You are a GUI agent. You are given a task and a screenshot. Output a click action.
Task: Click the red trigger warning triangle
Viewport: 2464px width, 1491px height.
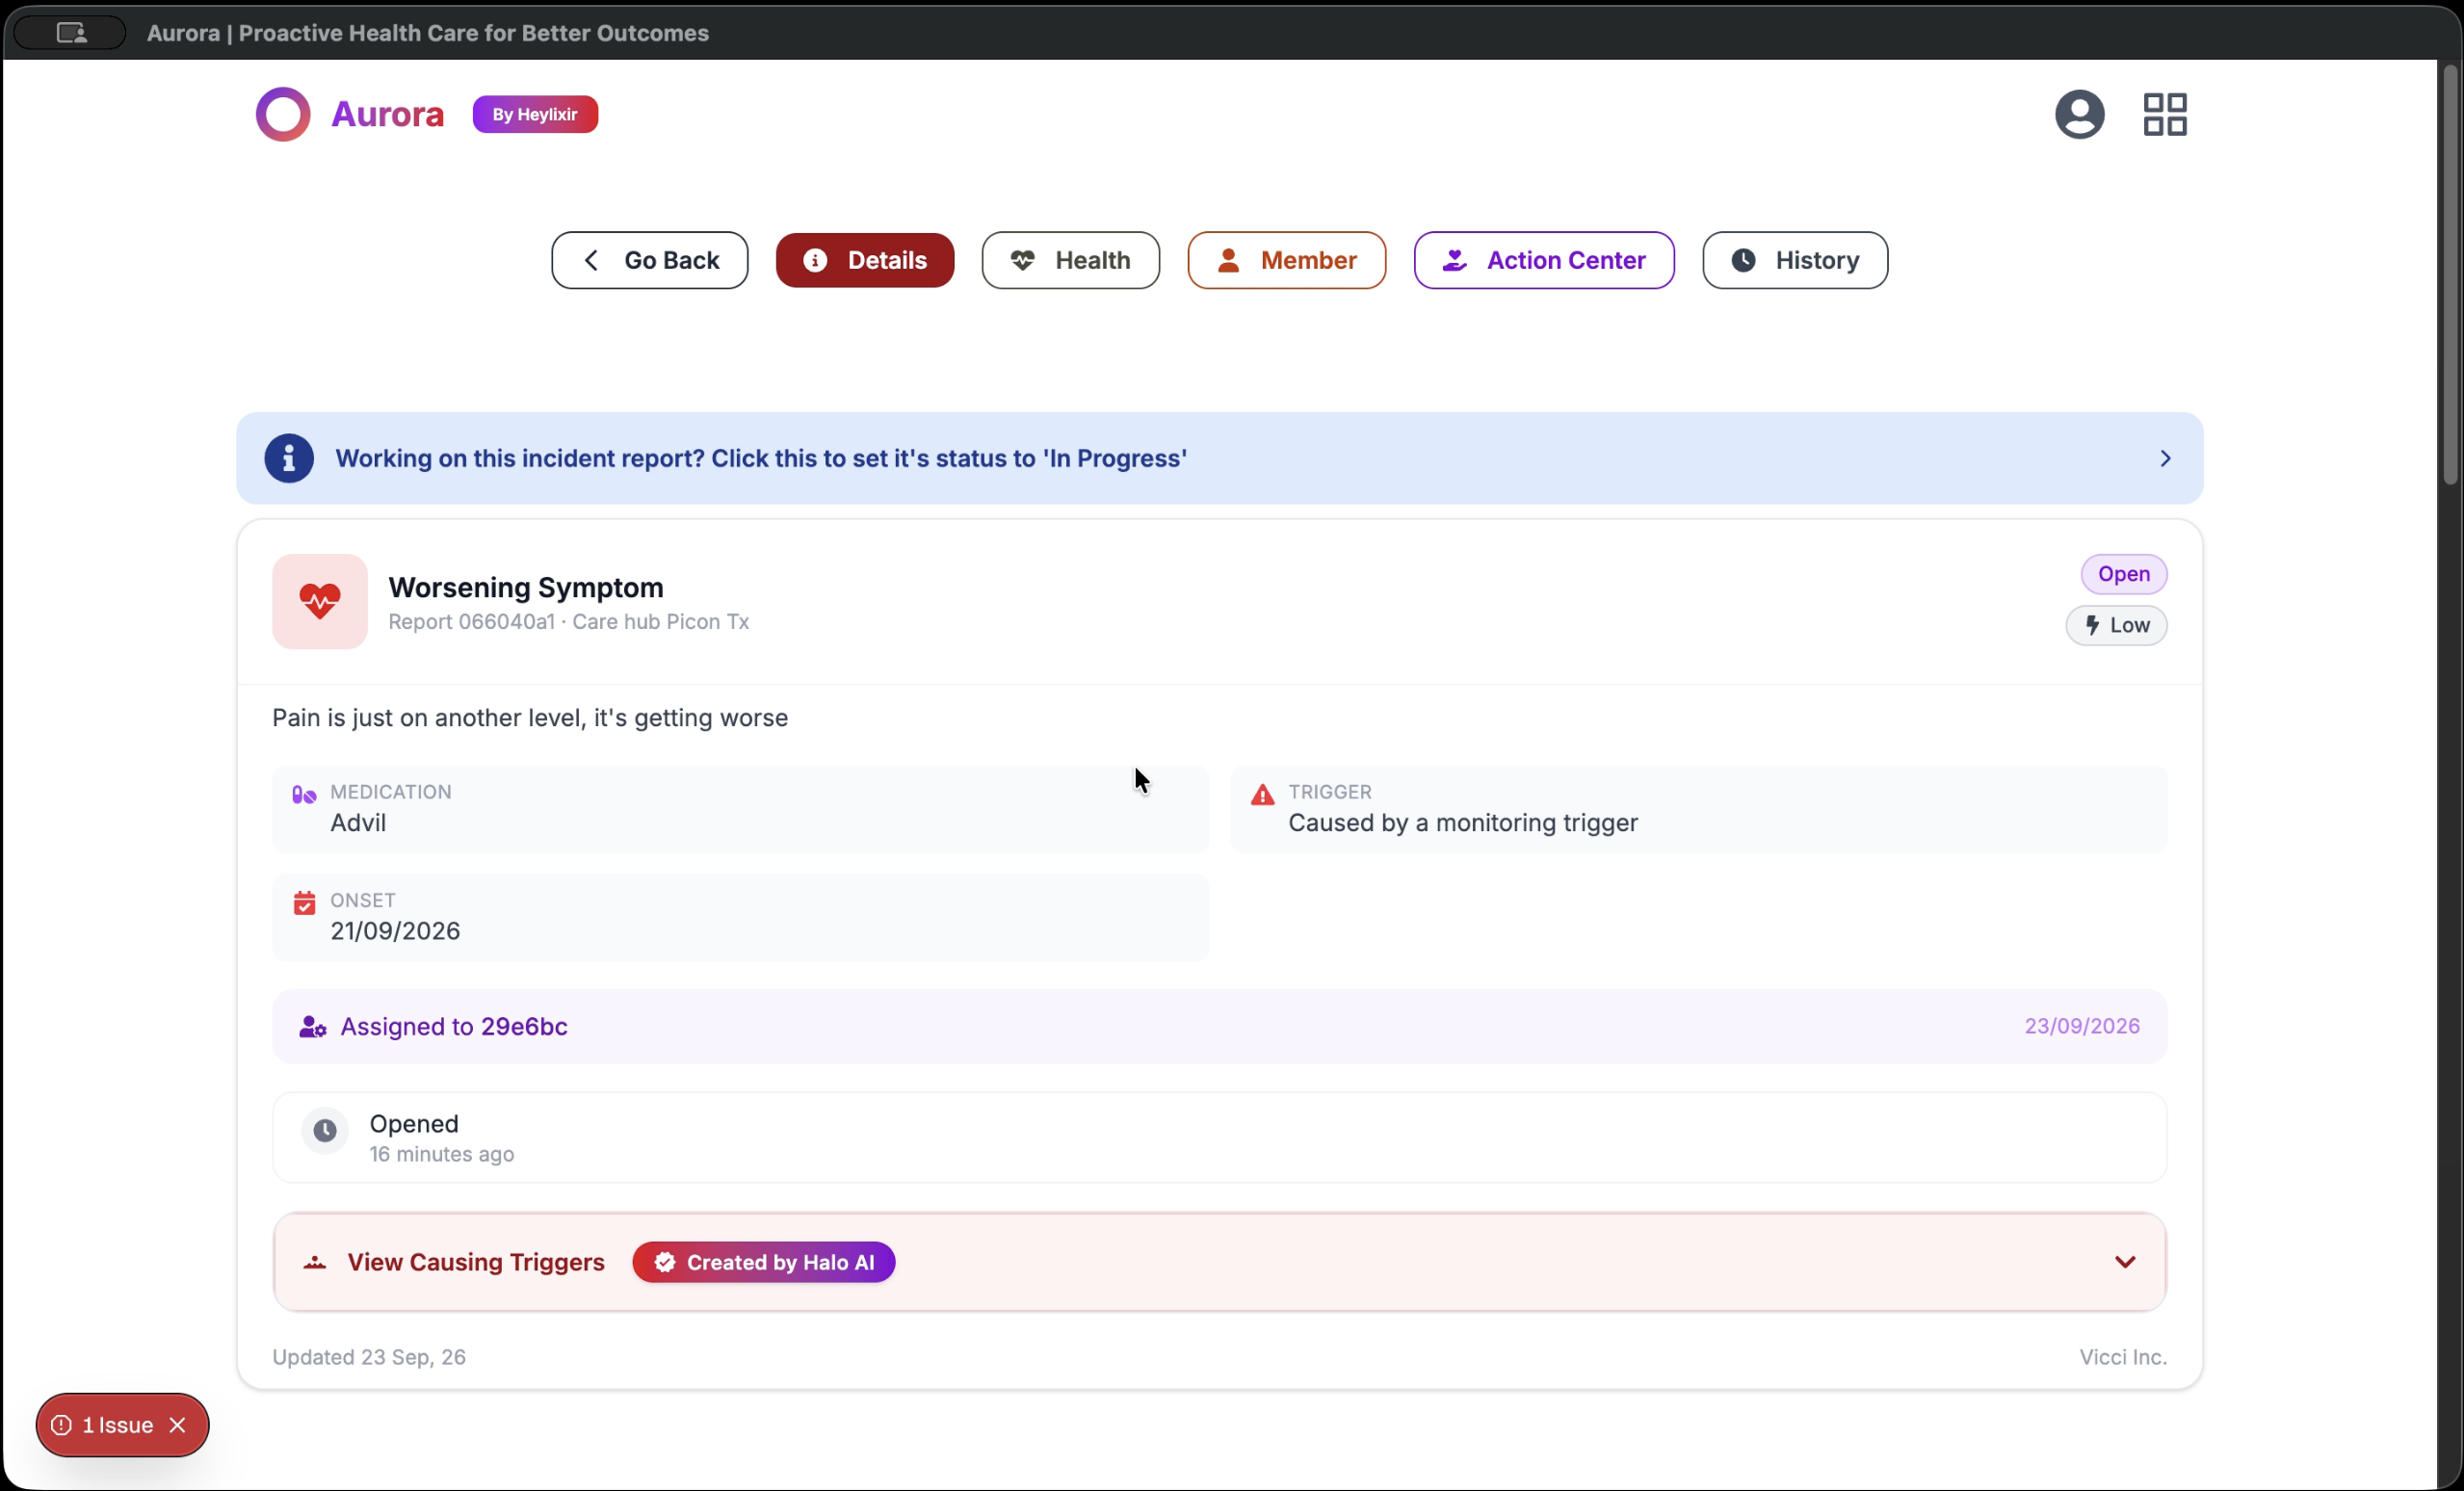click(1263, 795)
